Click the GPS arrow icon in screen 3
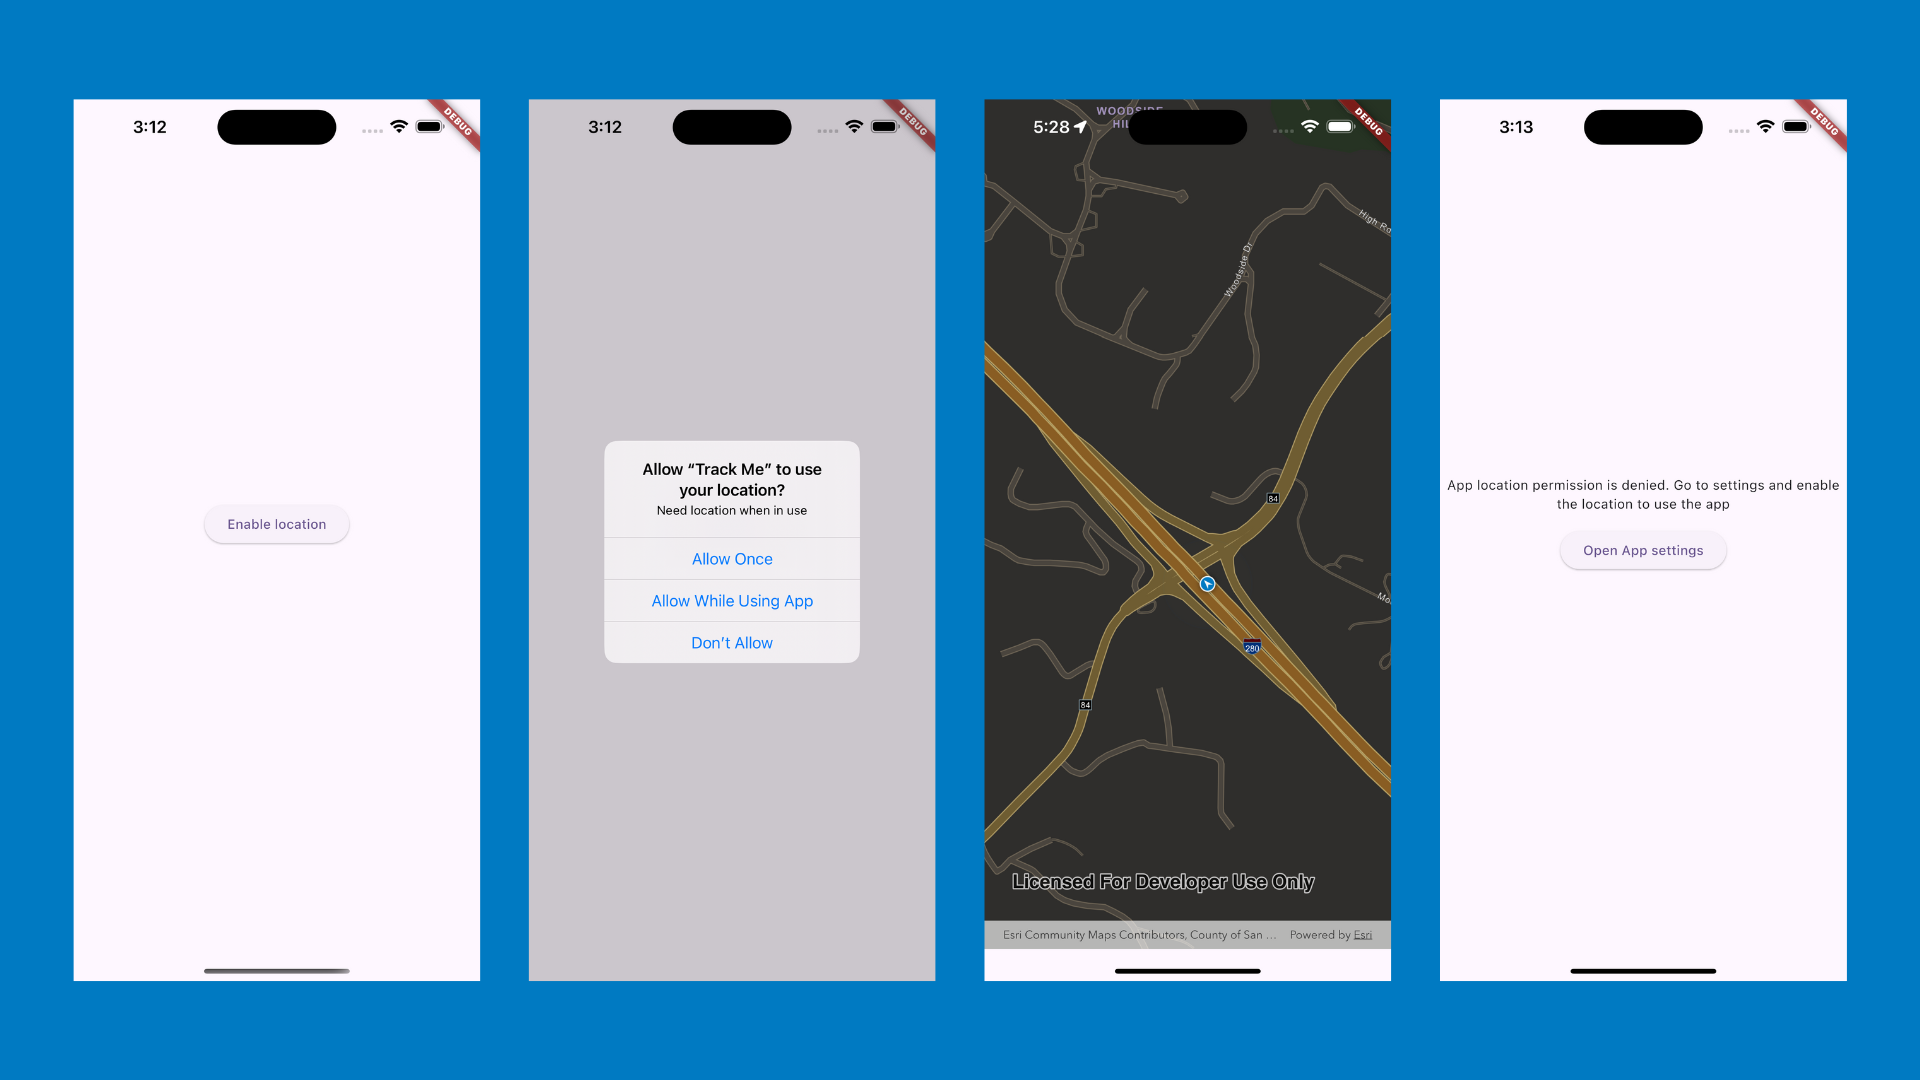The height and width of the screenshot is (1080, 1920). [x=1083, y=127]
